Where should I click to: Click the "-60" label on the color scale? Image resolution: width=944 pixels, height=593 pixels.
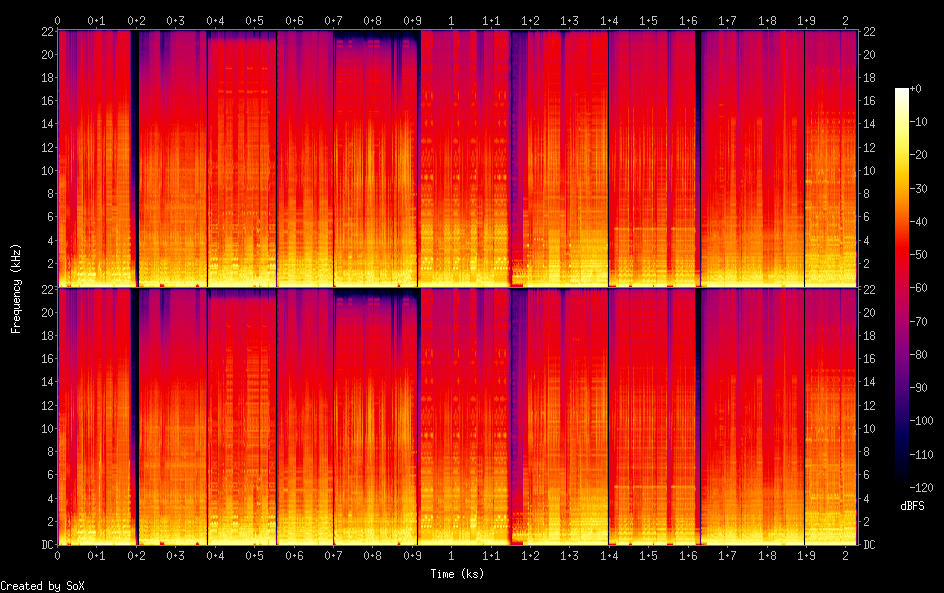[918, 288]
